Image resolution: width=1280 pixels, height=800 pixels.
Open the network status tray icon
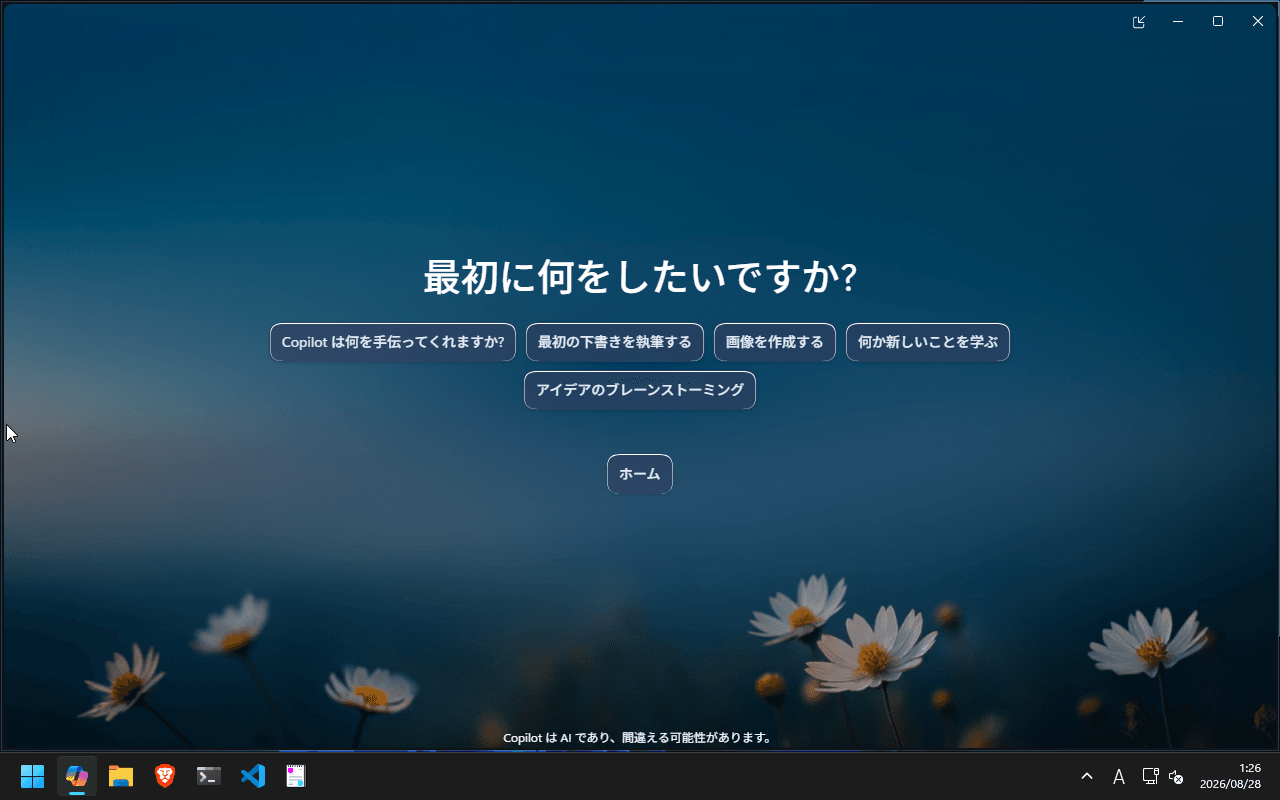click(1150, 776)
